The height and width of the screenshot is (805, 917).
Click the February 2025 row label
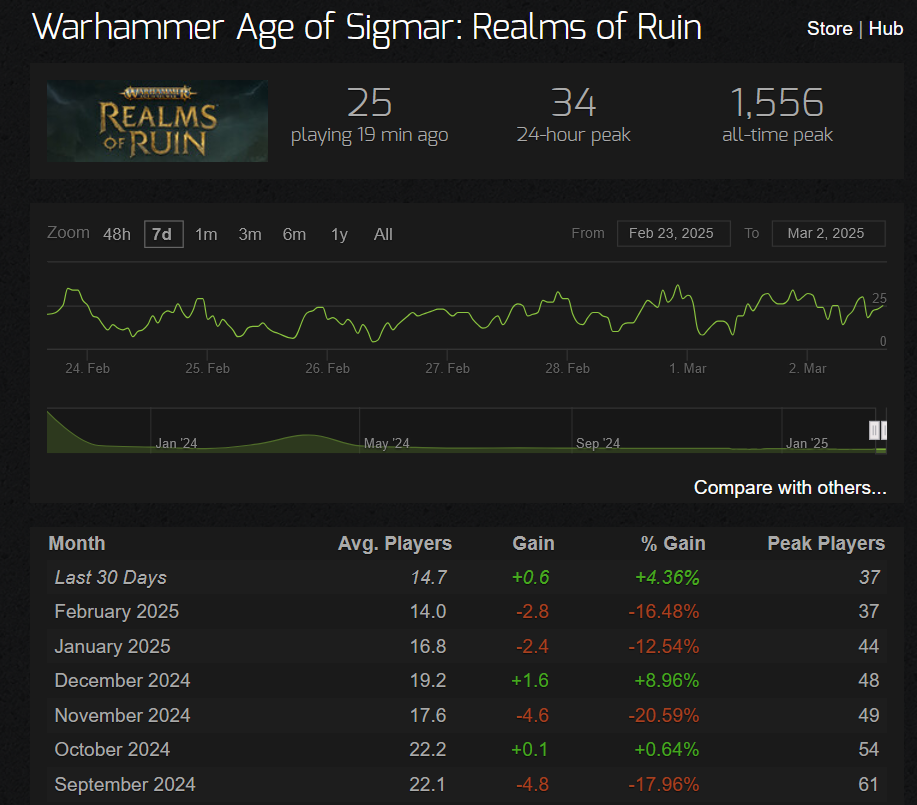coord(116,611)
